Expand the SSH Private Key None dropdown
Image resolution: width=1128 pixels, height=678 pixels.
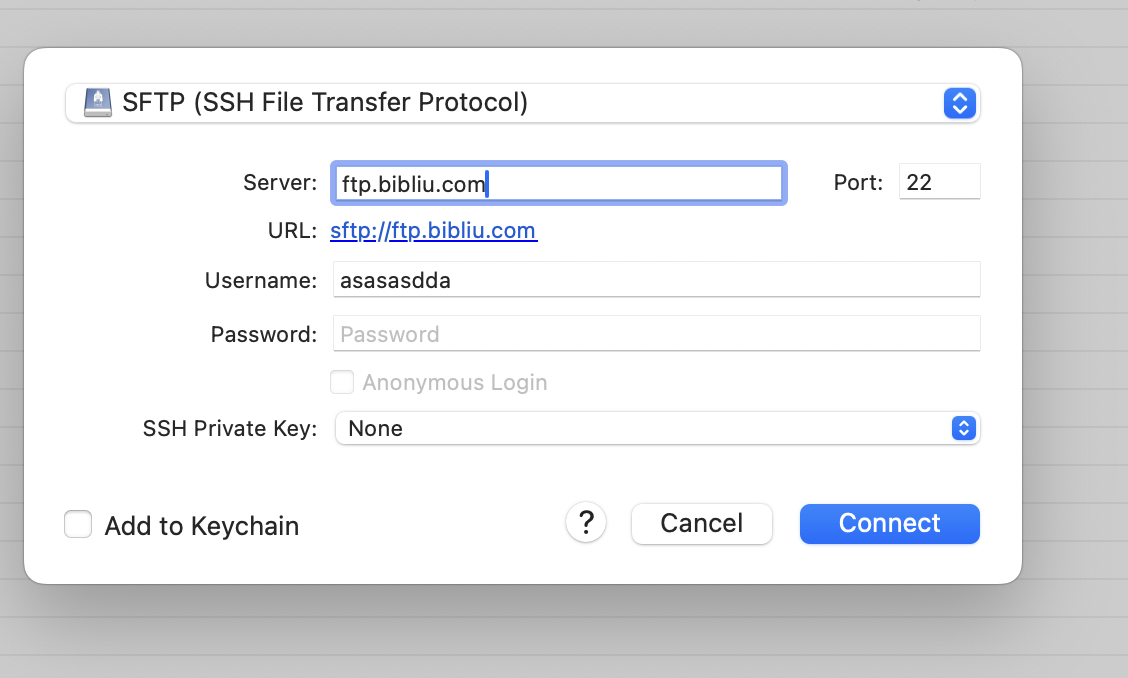(658, 428)
